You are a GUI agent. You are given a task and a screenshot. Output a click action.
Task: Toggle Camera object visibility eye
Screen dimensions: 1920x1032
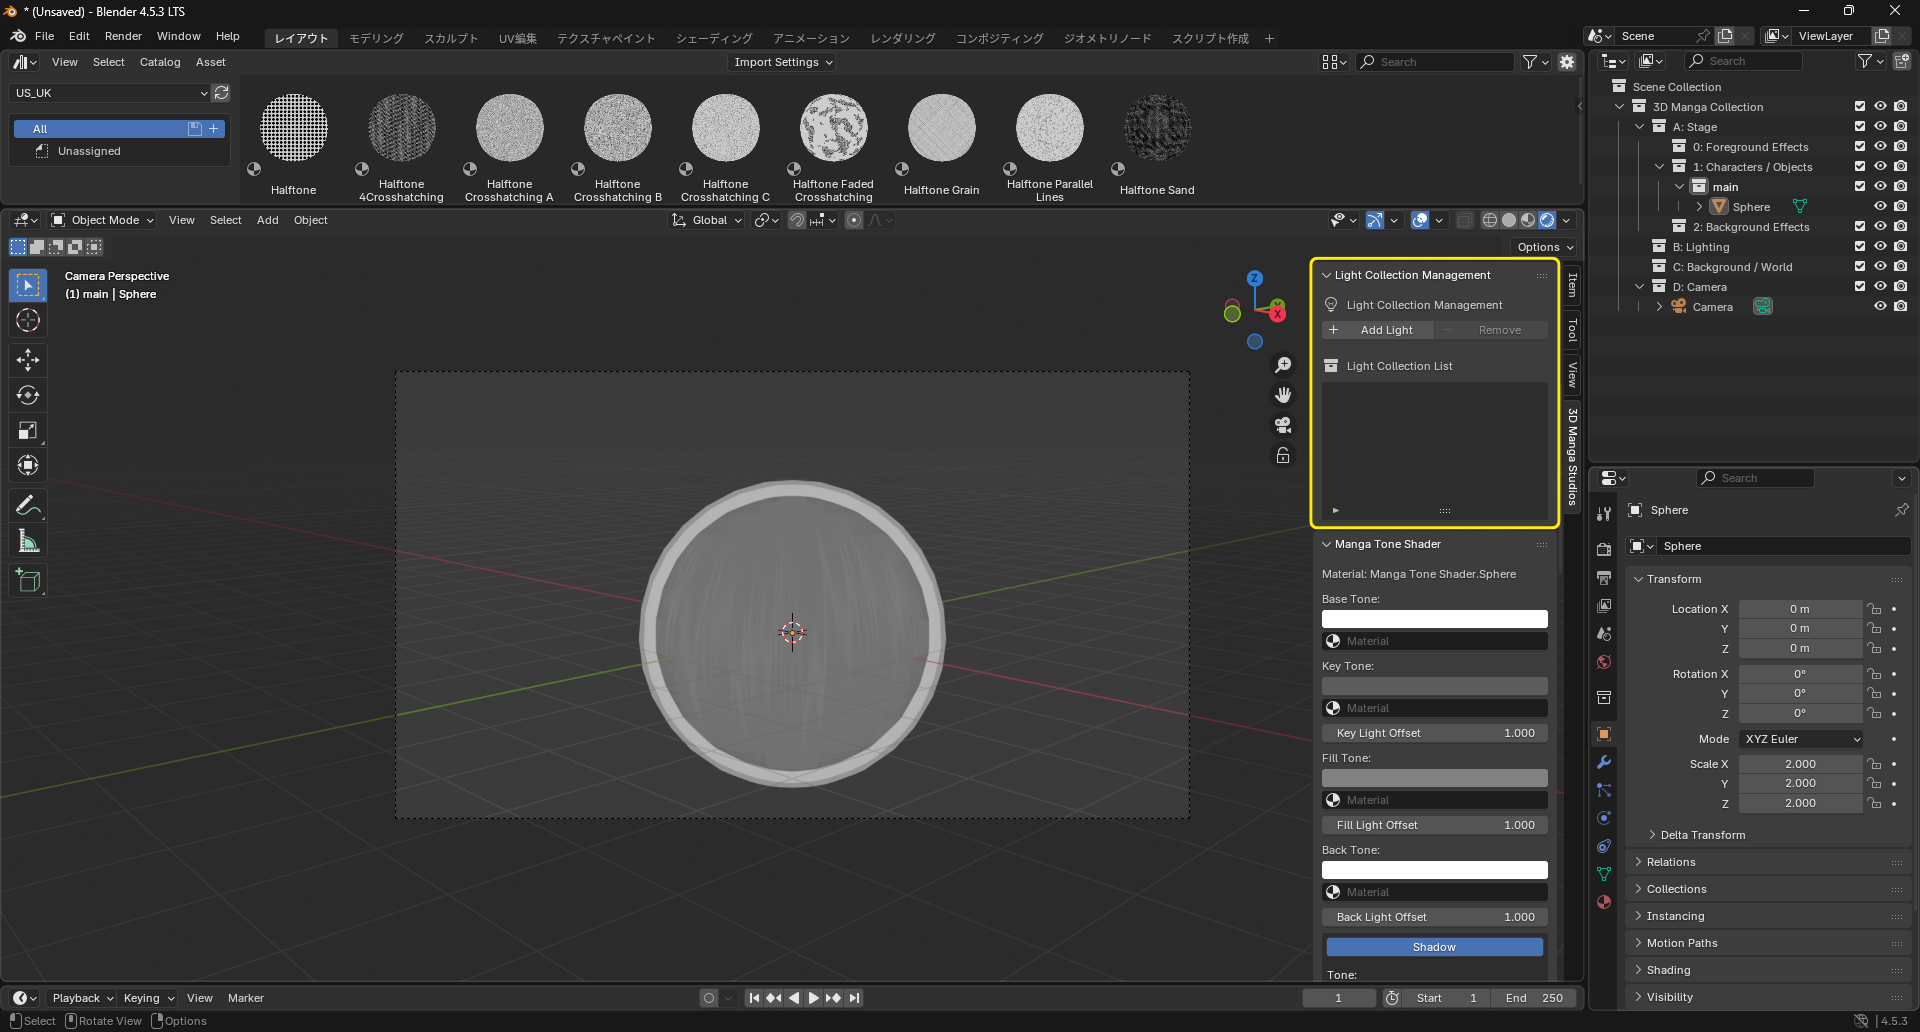1880,307
